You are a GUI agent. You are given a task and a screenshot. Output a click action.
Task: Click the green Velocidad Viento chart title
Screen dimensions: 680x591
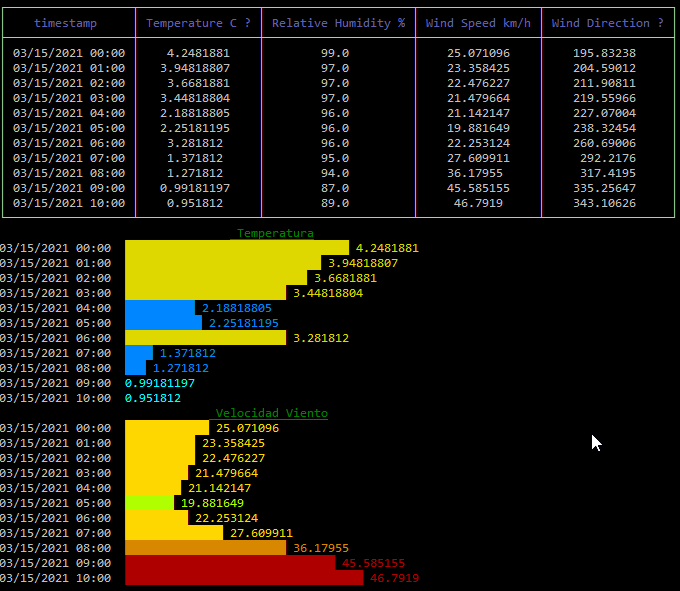[x=271, y=413]
